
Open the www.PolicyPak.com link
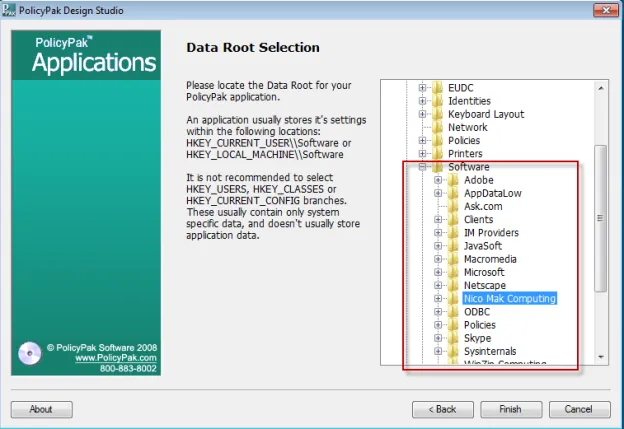coord(116,358)
